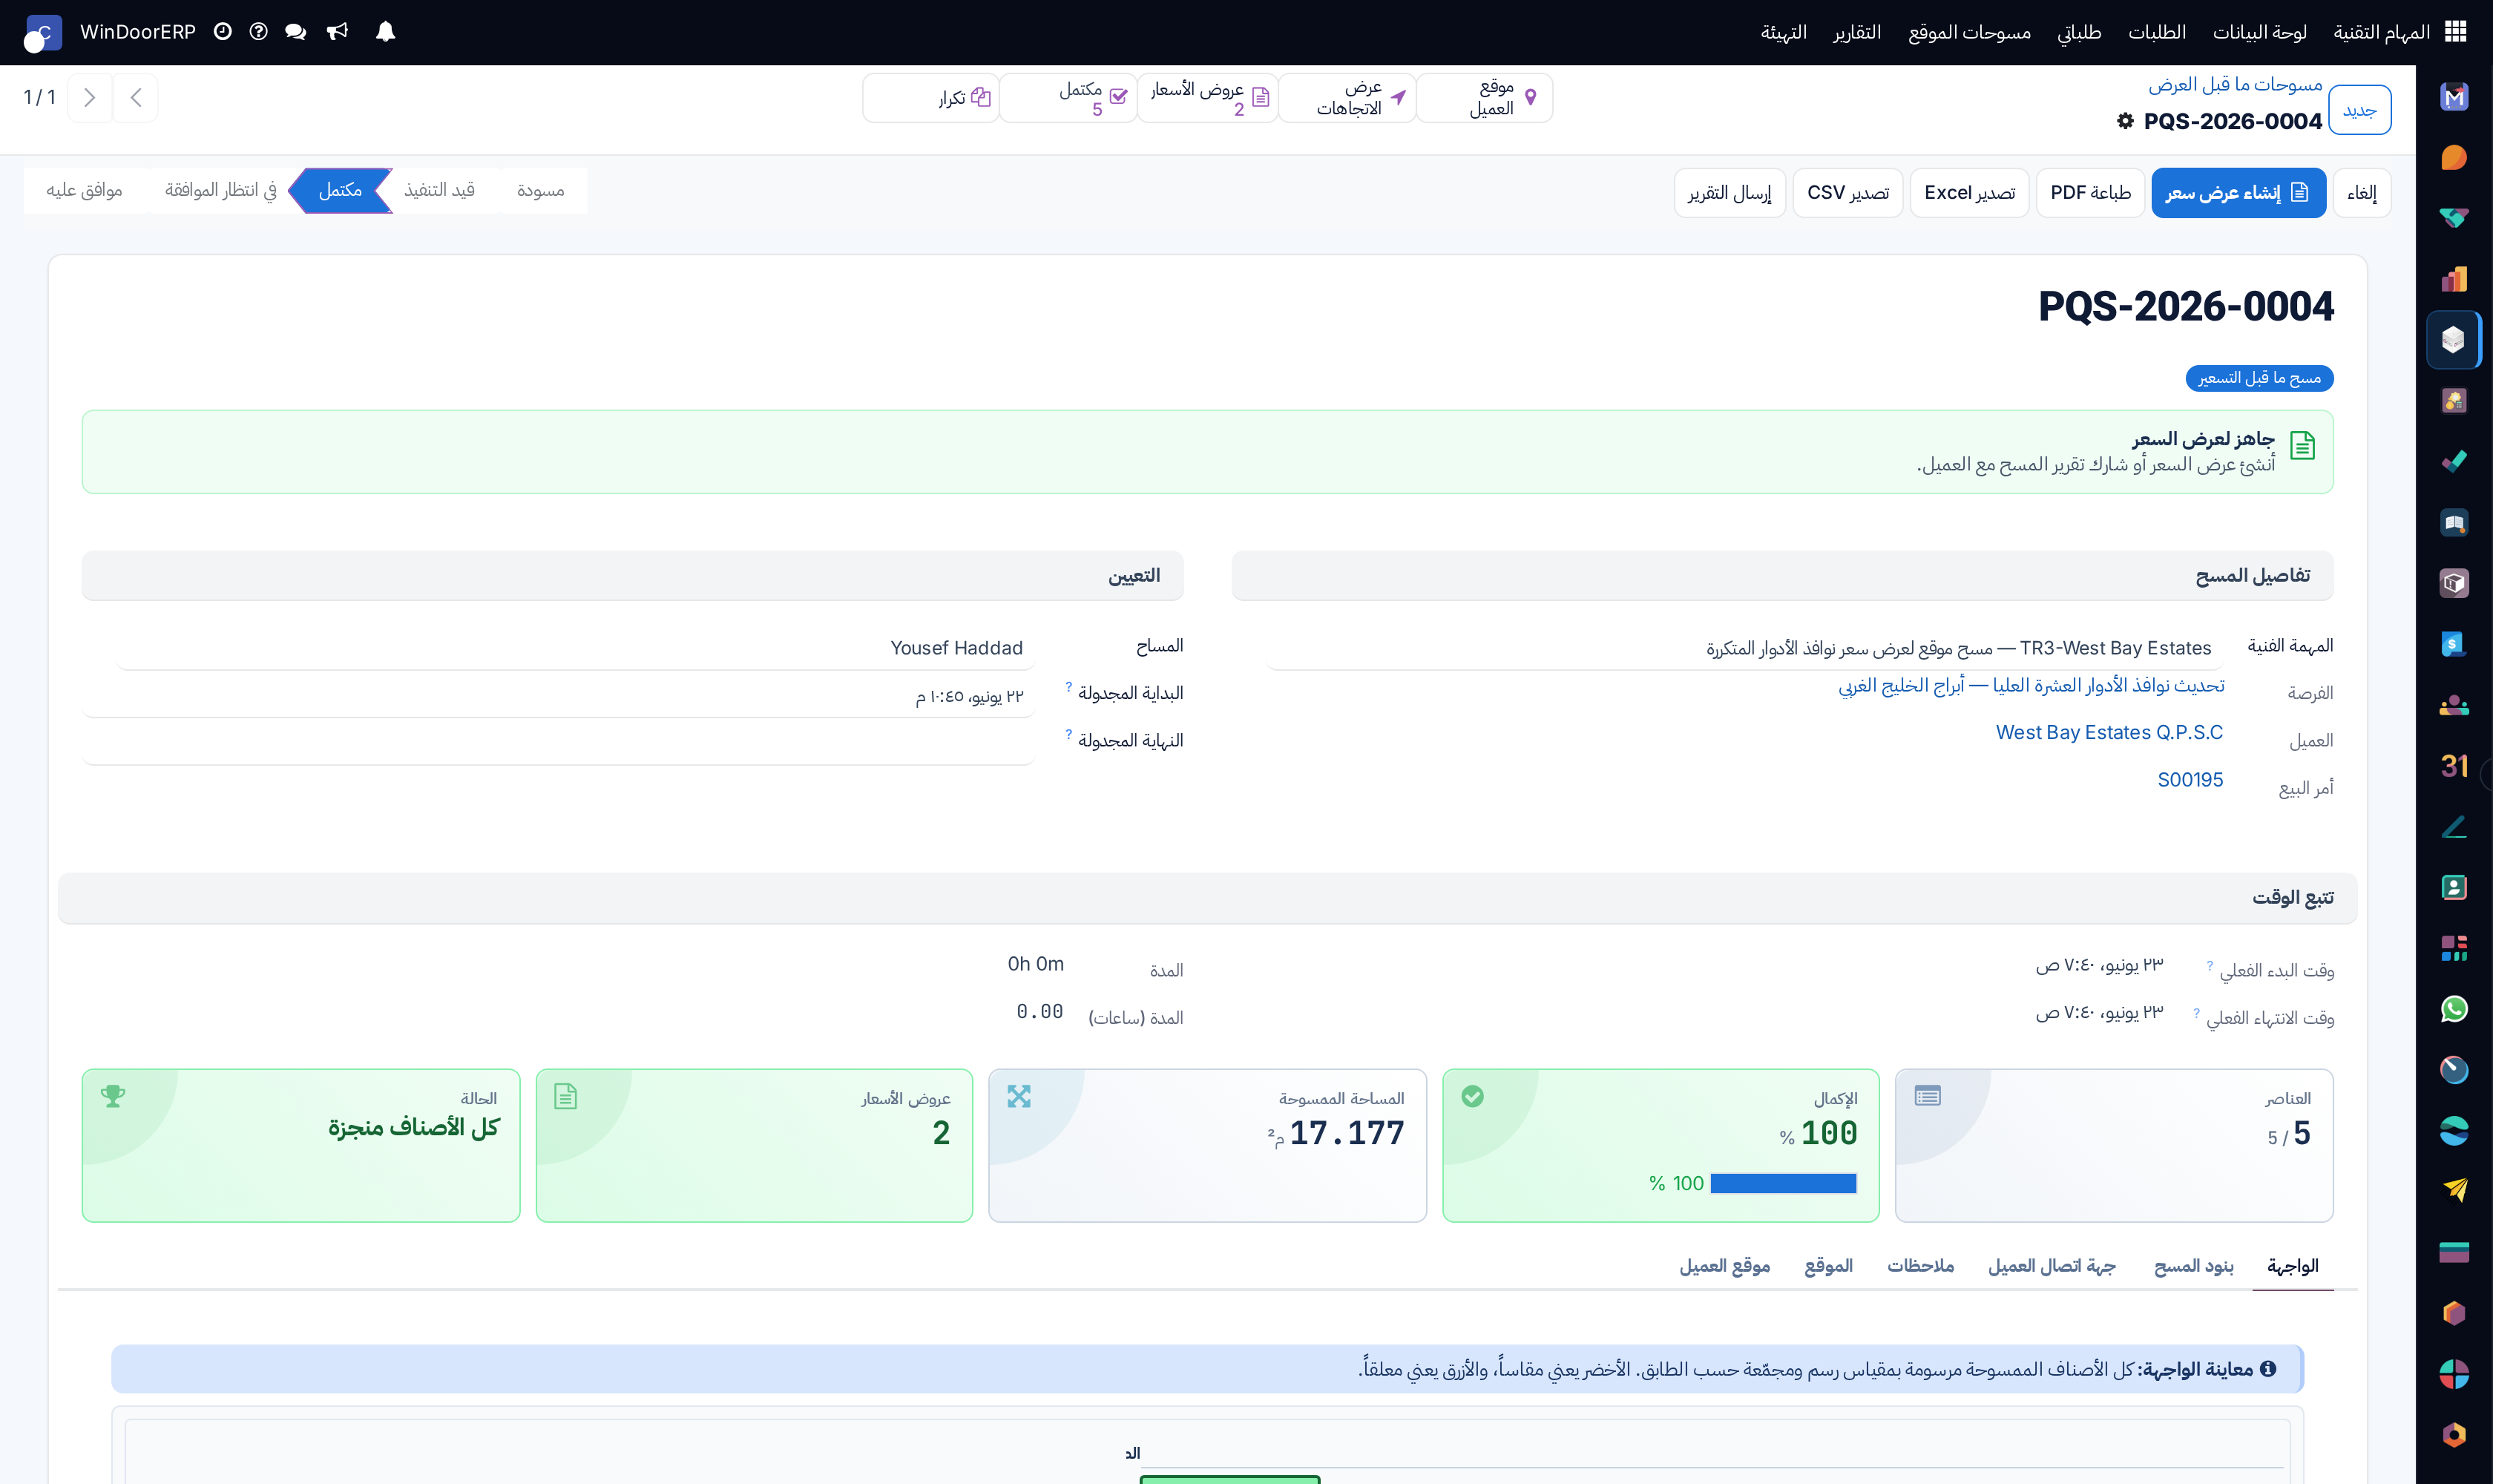Open the handshake CRM app
The image size is (2493, 1484).
point(2453,218)
